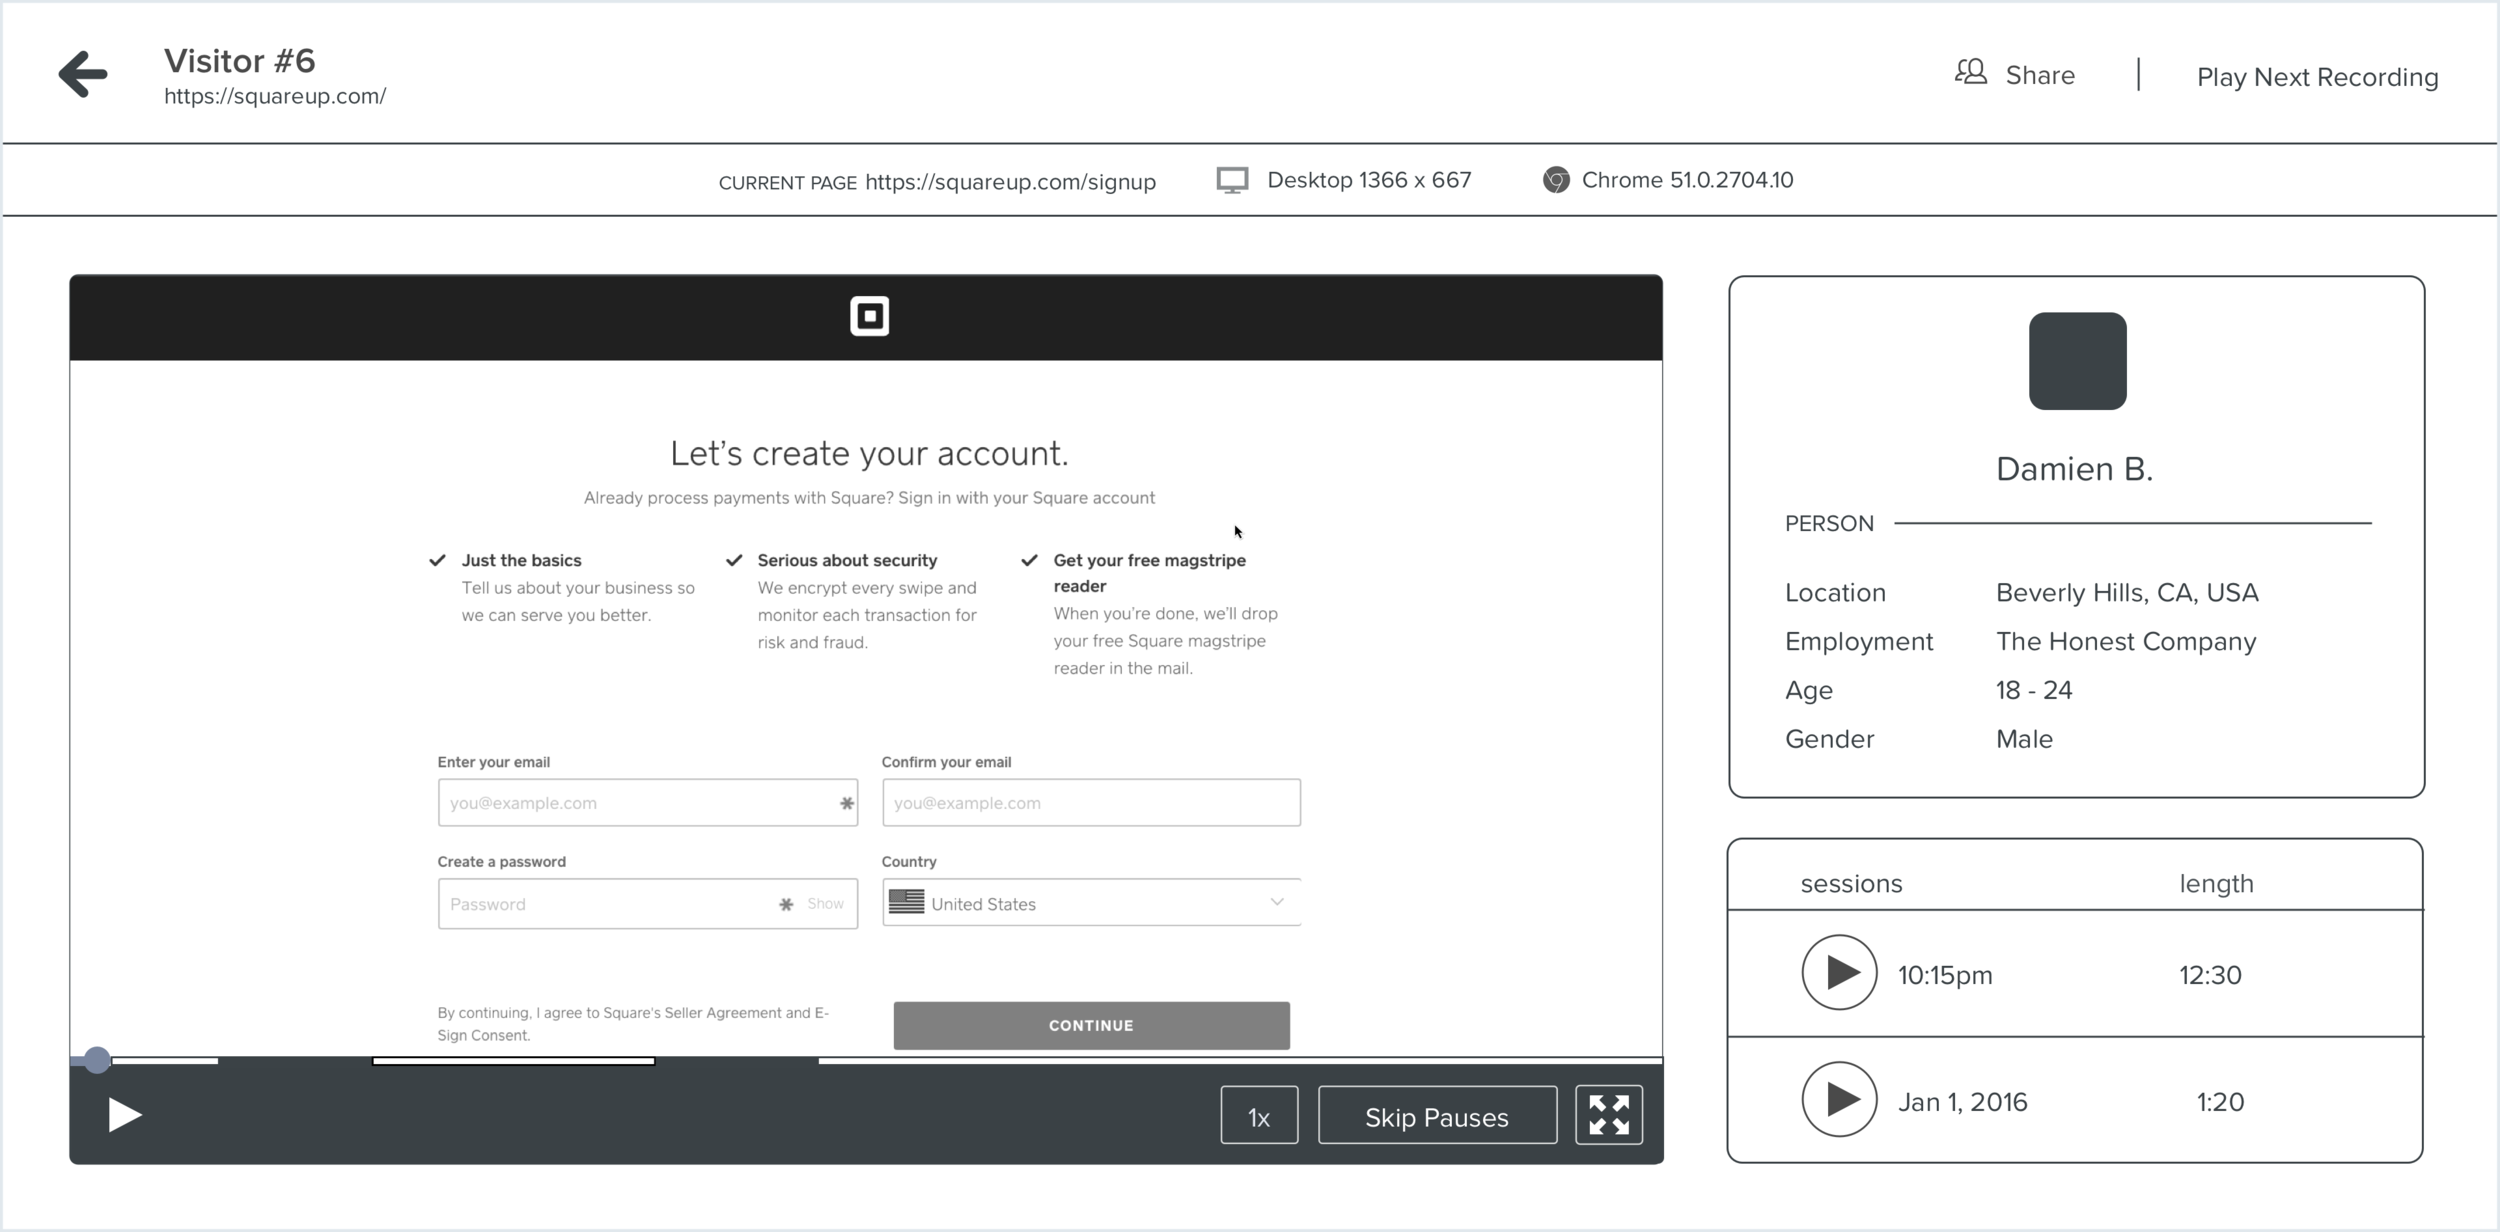Click the asterisk icon in email field
Screen dimensions: 2500x1232
[x=846, y=803]
